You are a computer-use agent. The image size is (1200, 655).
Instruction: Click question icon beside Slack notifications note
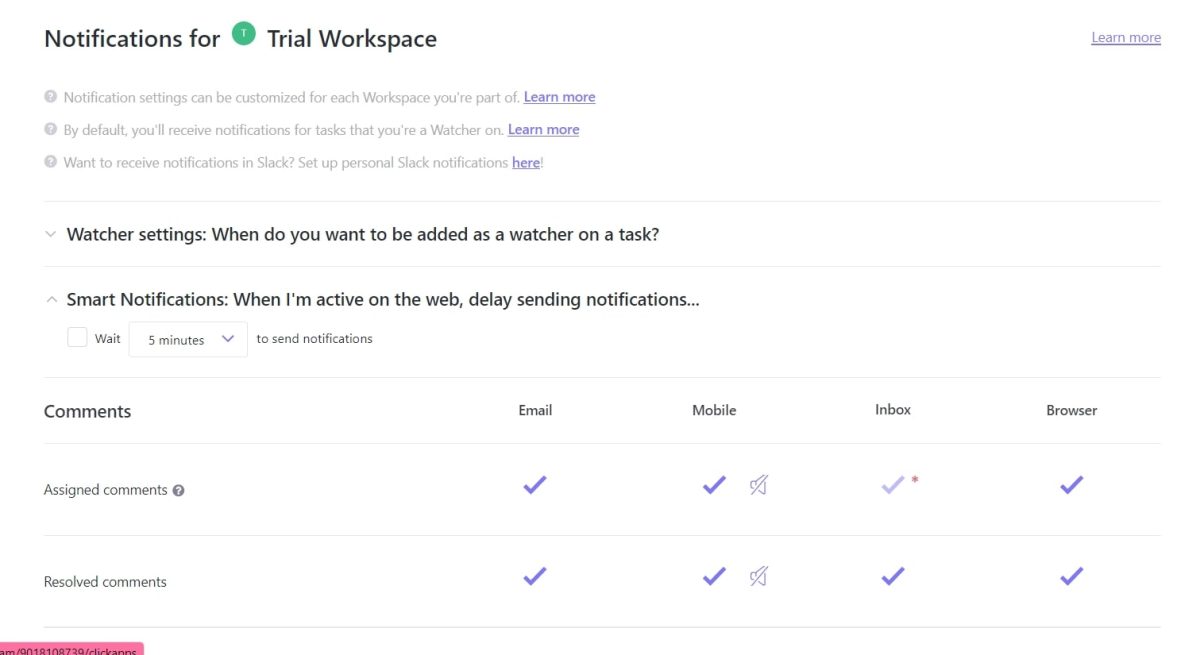tap(50, 162)
